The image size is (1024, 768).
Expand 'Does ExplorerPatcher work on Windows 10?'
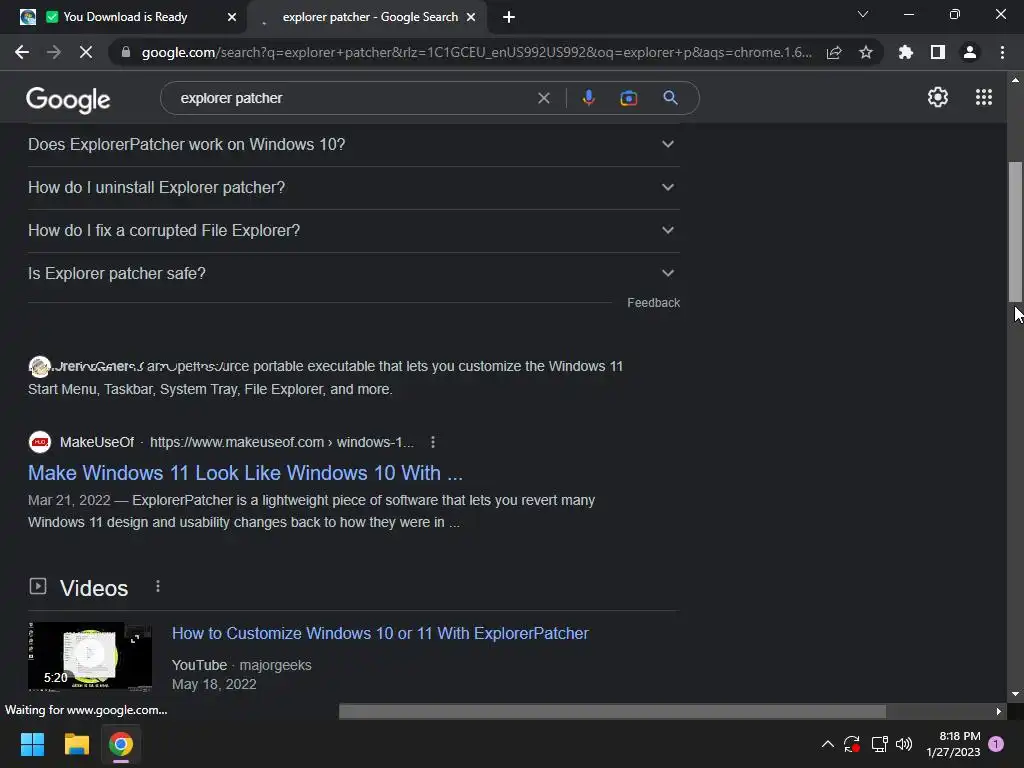[x=353, y=144]
